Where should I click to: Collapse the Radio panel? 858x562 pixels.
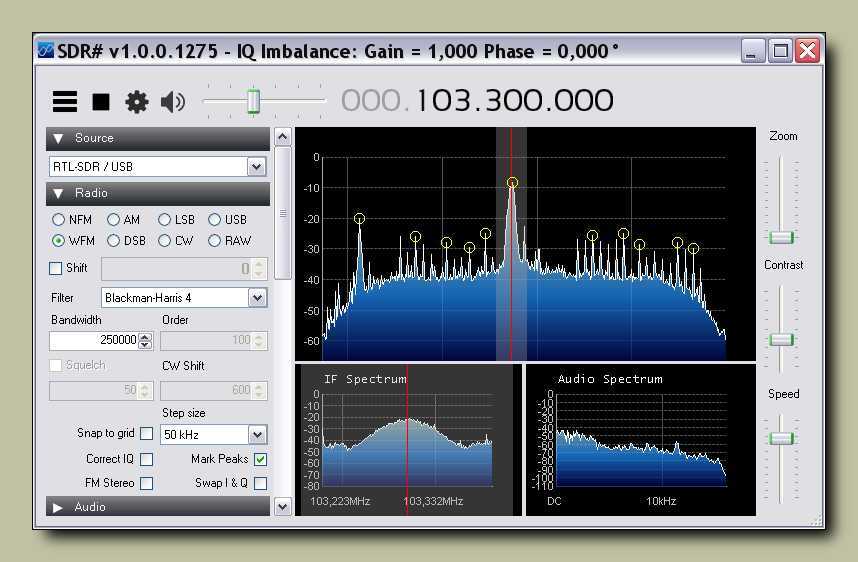pyautogui.click(x=59, y=193)
